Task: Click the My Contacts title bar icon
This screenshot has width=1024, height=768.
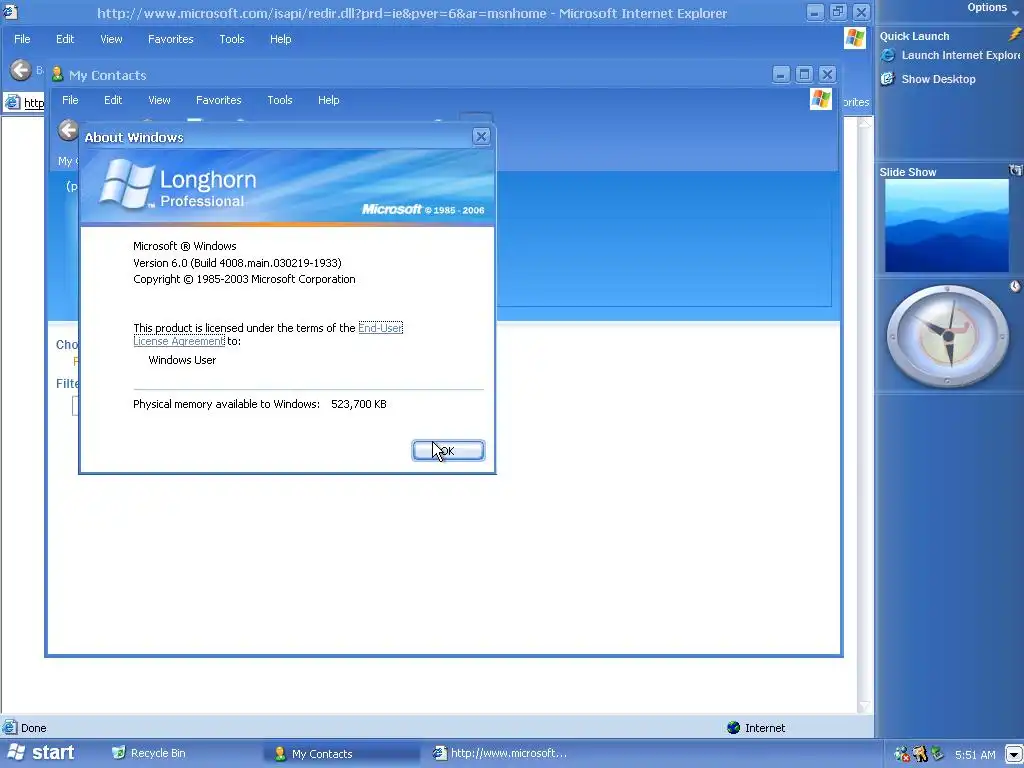Action: click(57, 74)
